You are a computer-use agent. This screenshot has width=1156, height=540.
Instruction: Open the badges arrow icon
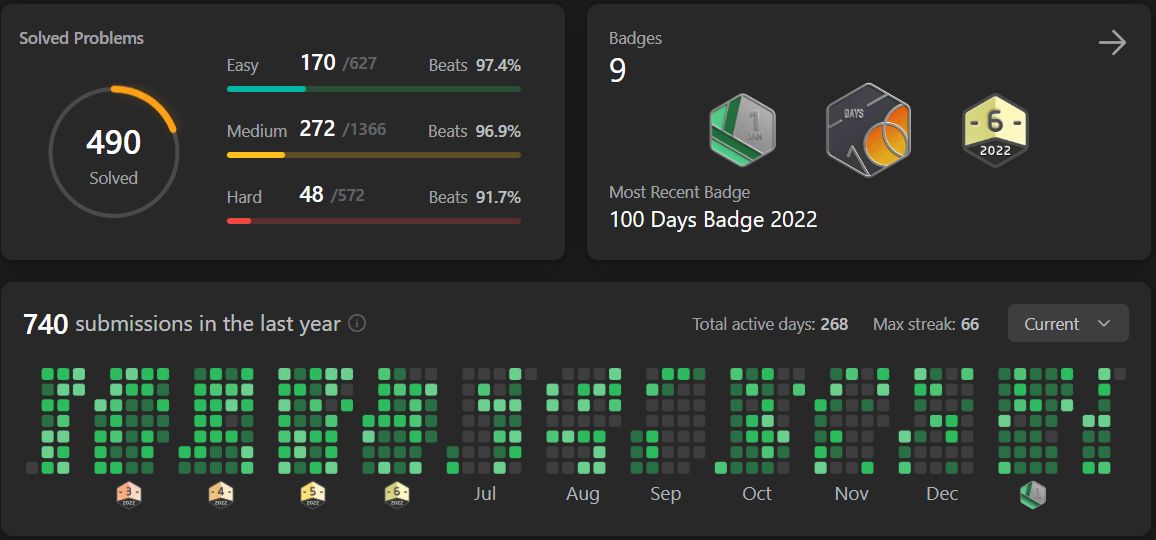1113,43
